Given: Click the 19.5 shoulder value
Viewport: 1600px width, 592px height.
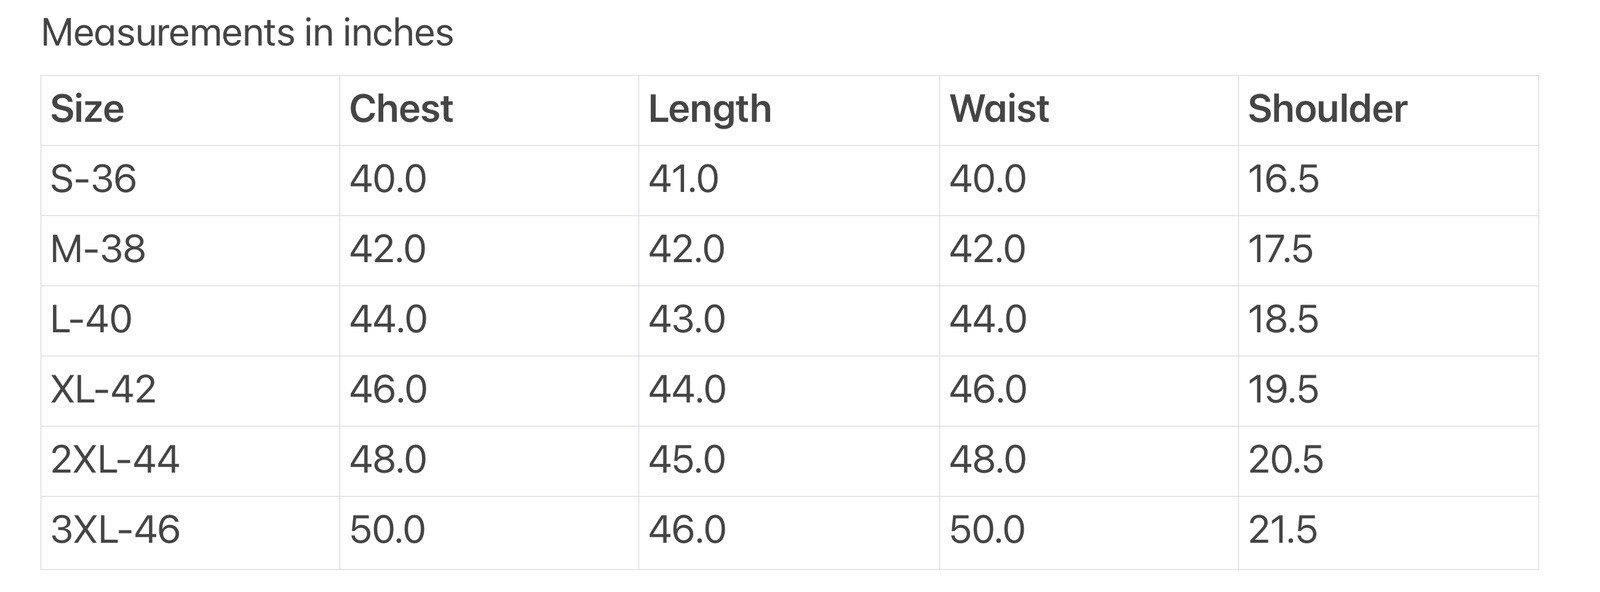Looking at the screenshot, I should (x=1283, y=389).
